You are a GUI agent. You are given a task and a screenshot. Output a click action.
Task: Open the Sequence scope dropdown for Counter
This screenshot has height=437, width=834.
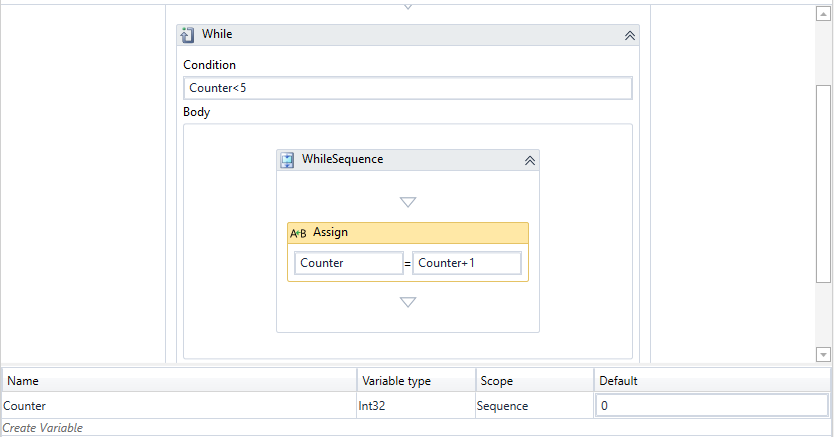pos(532,406)
